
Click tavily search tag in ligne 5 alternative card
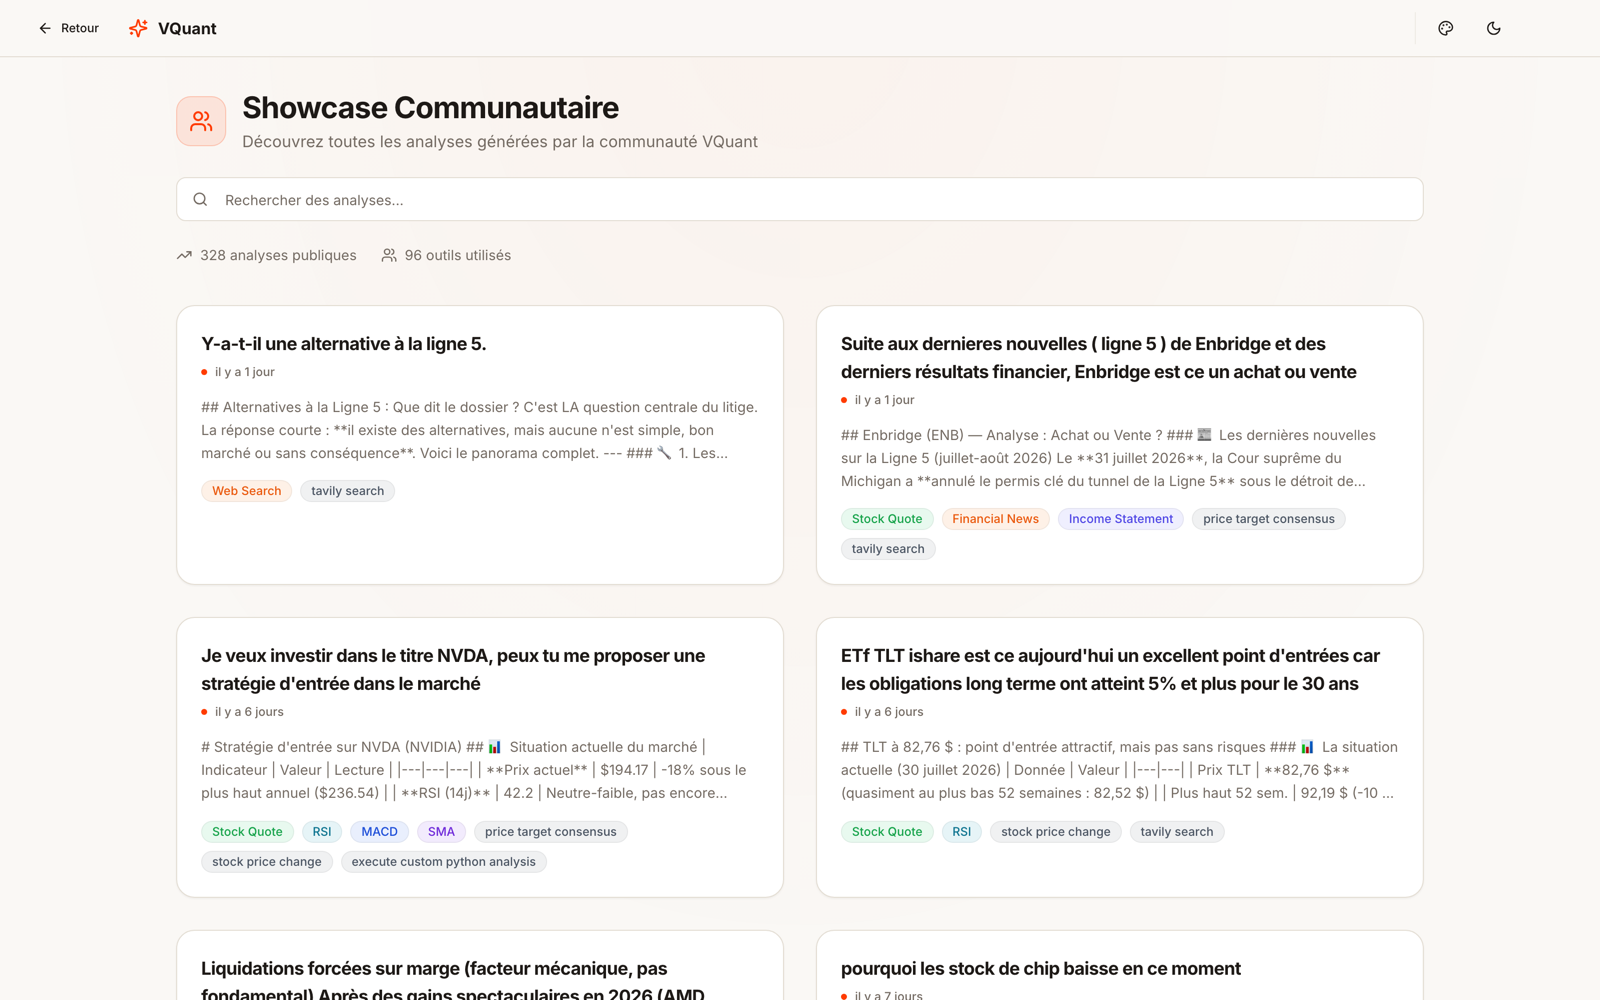coord(347,491)
